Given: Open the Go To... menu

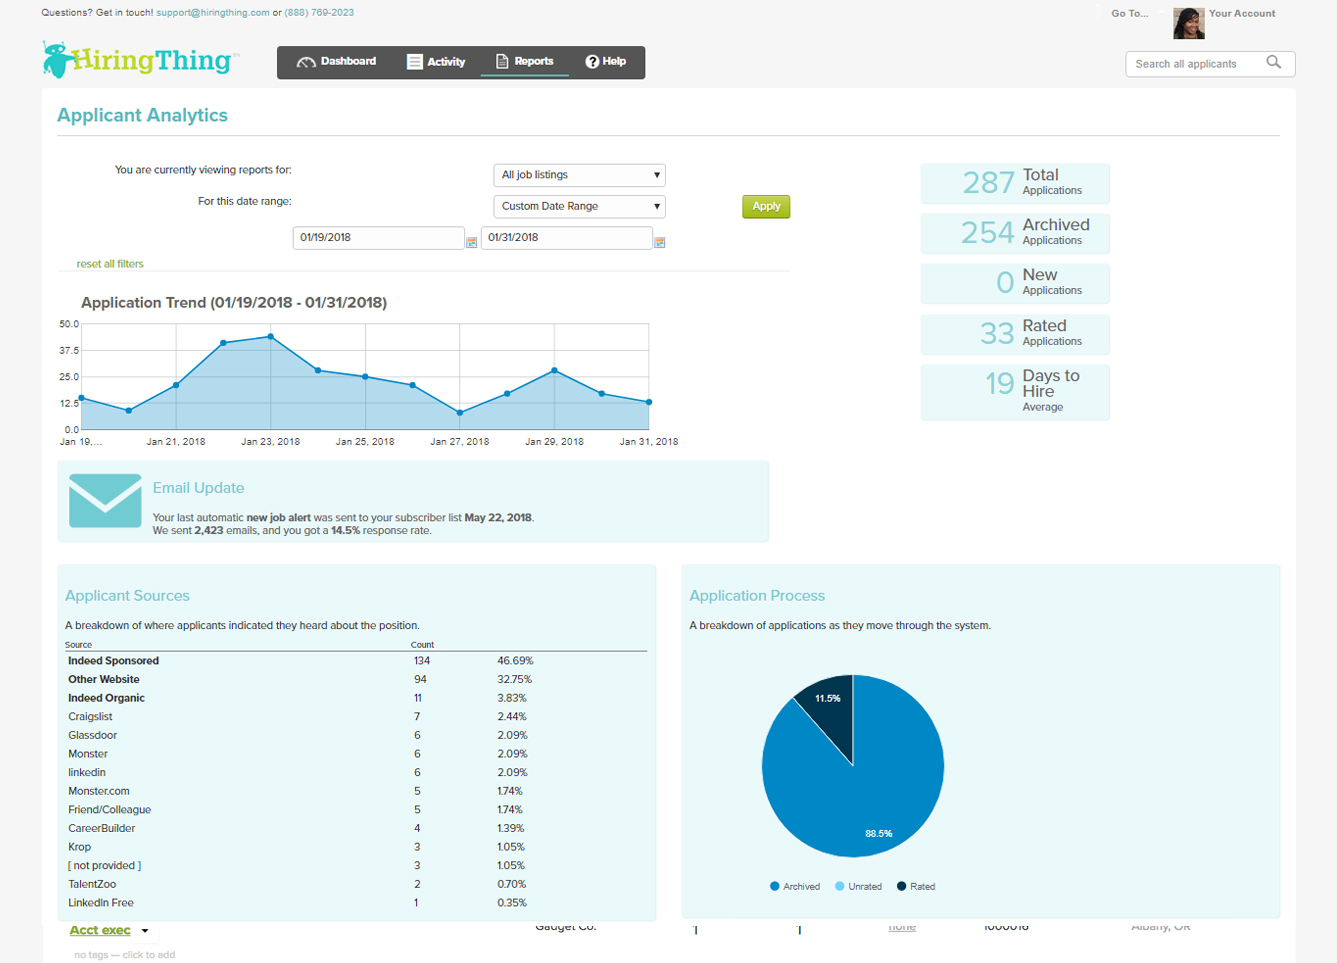Looking at the screenshot, I should (1130, 14).
